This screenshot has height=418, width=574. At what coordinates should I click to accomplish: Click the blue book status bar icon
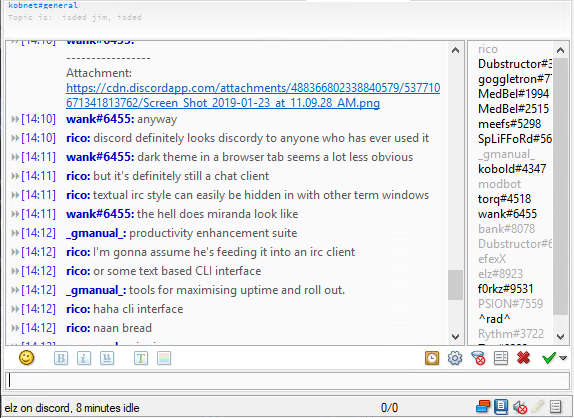click(x=501, y=407)
